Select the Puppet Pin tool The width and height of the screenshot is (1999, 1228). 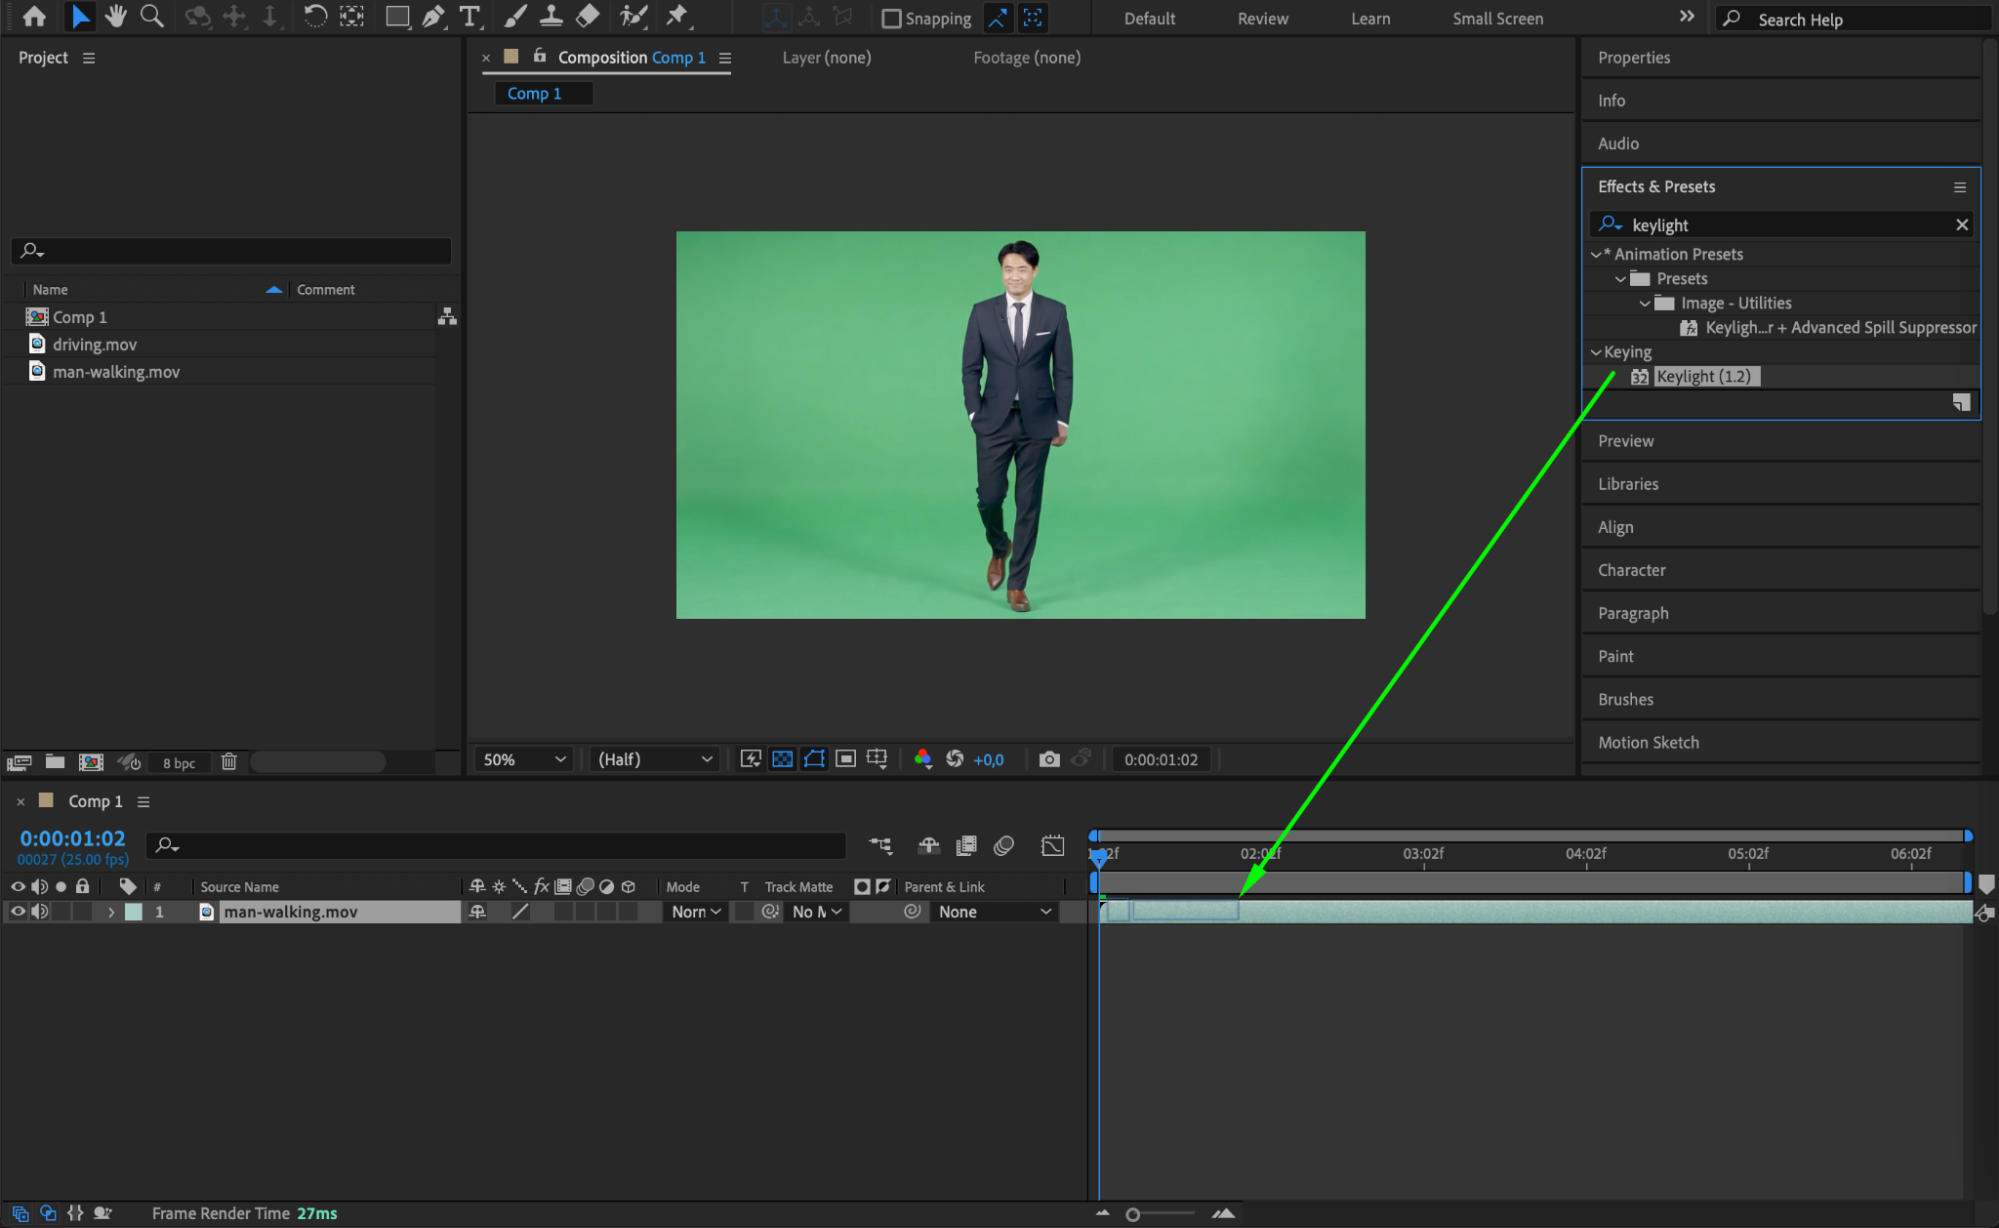[677, 16]
